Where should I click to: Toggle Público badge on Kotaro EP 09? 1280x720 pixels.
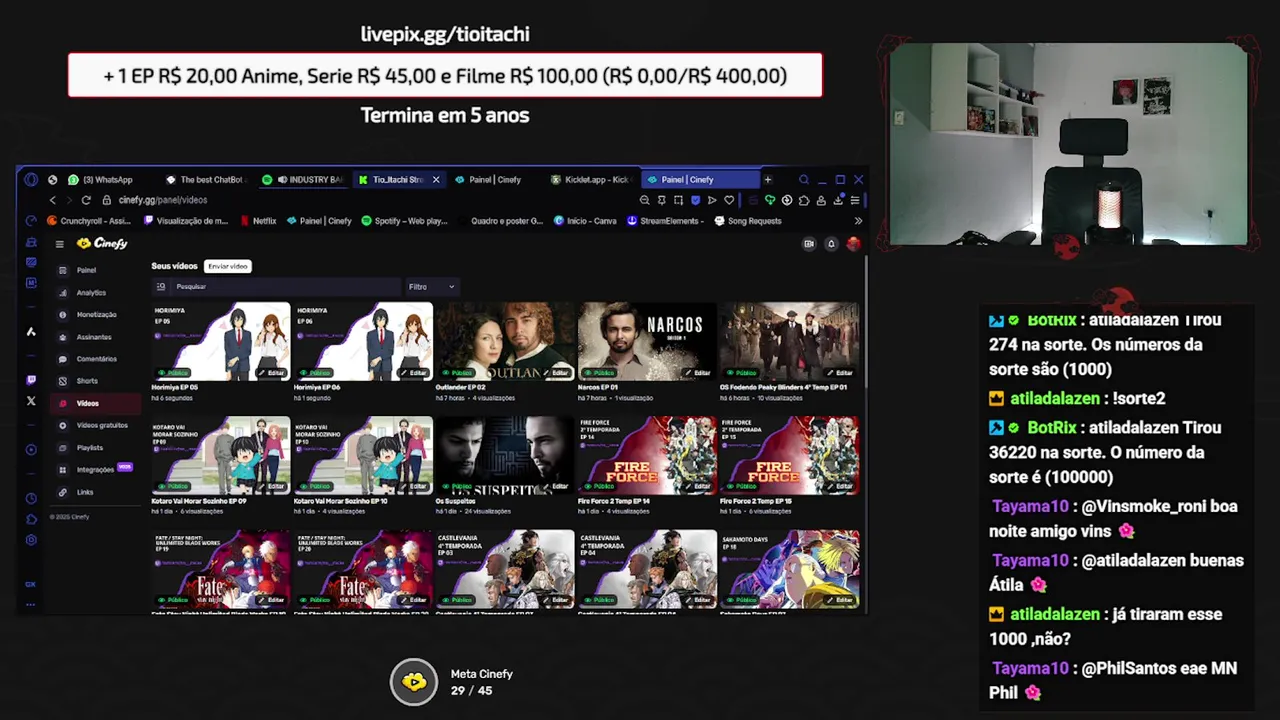tap(173, 487)
